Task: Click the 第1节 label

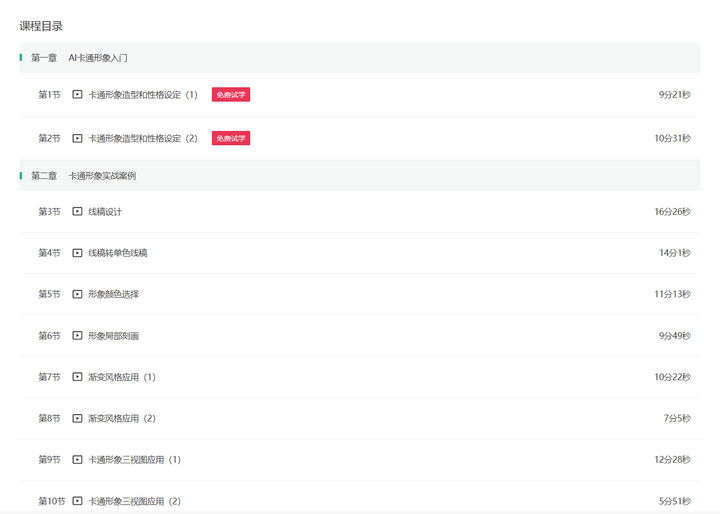Action: [x=49, y=95]
